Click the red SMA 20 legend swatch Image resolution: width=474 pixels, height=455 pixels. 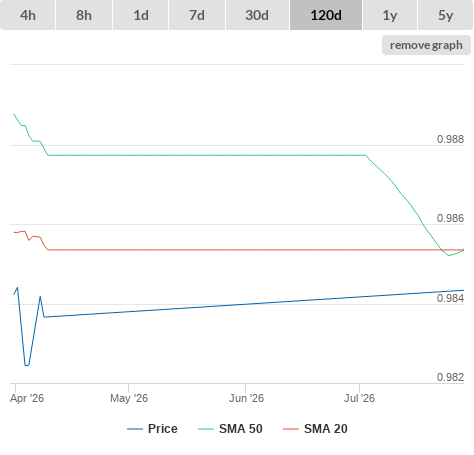pyautogui.click(x=291, y=429)
